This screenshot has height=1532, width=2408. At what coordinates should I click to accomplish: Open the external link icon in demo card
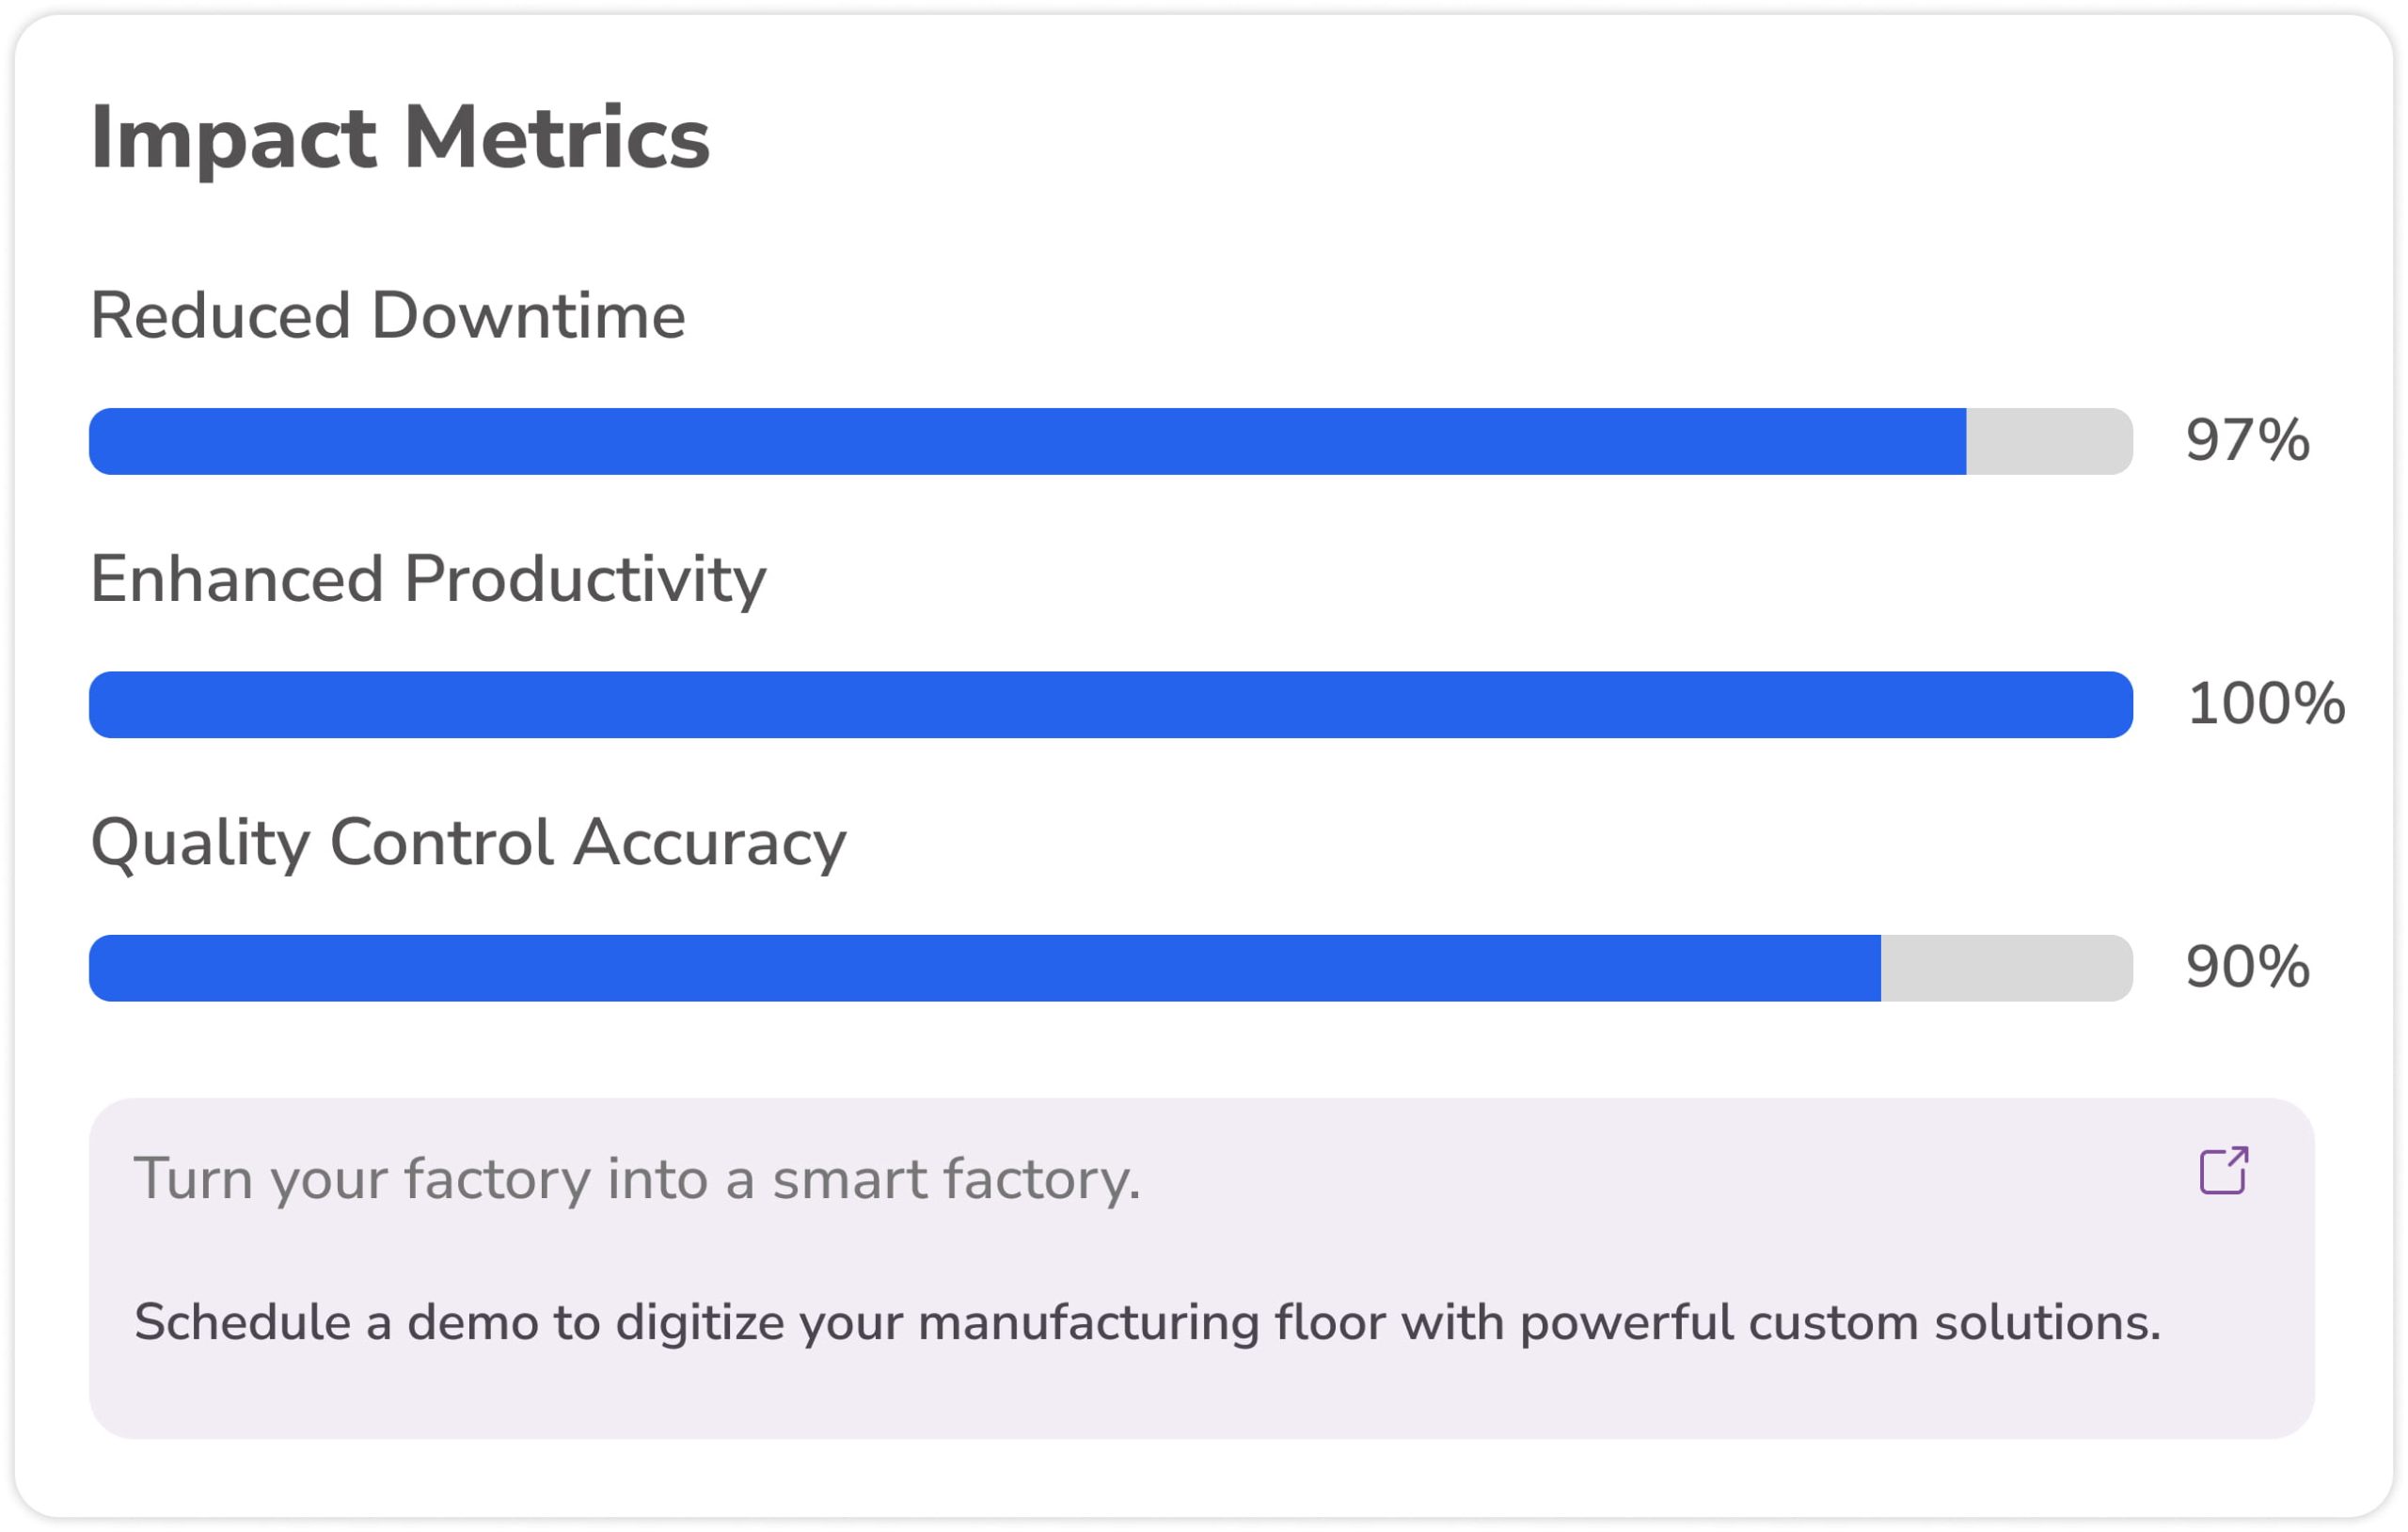2224,1170
